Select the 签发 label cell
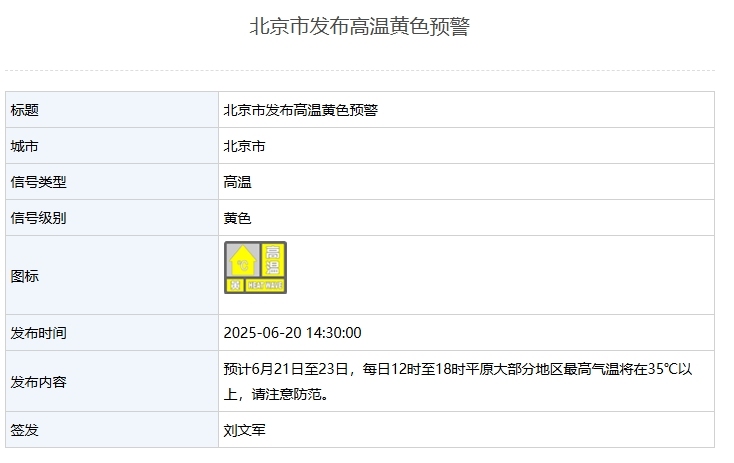This screenshot has width=734, height=463. (112, 430)
